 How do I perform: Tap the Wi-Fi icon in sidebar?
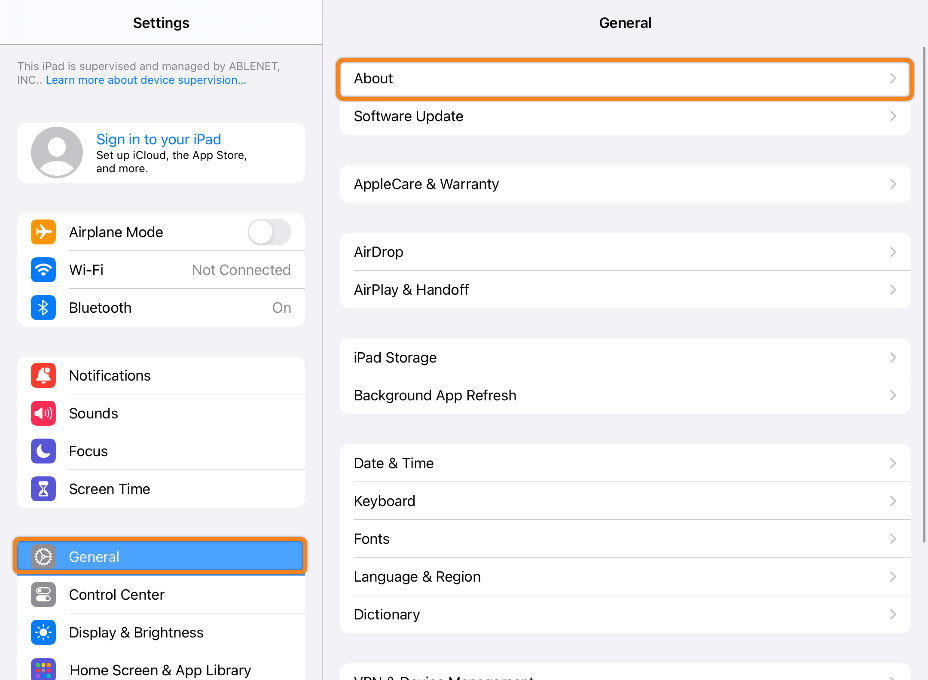(43, 270)
